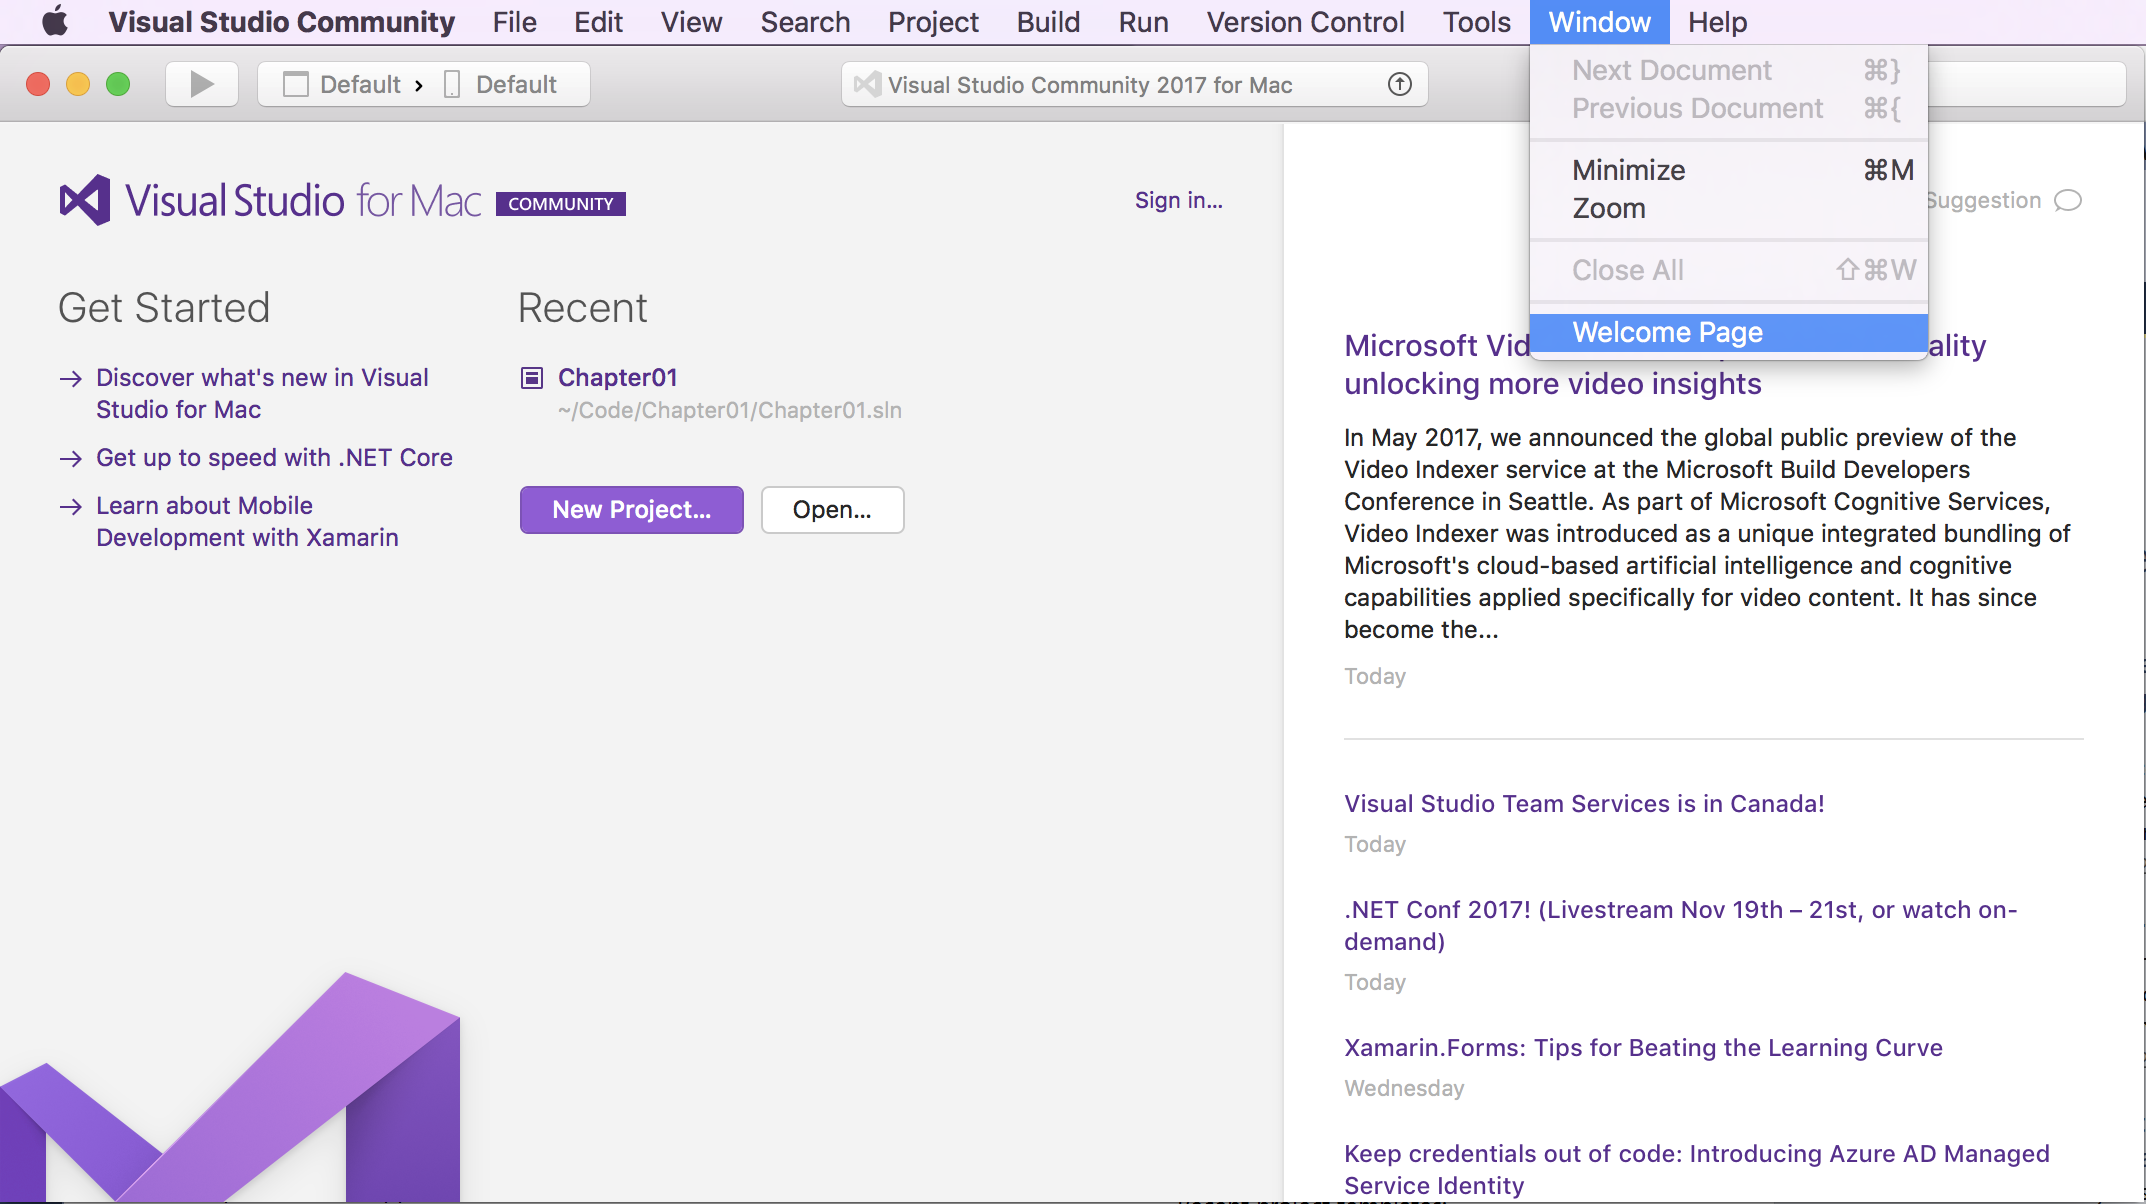Screen dimensions: 2146x1204
Task: Open Visual Studio Team Services in Canada article
Action: coord(1584,804)
